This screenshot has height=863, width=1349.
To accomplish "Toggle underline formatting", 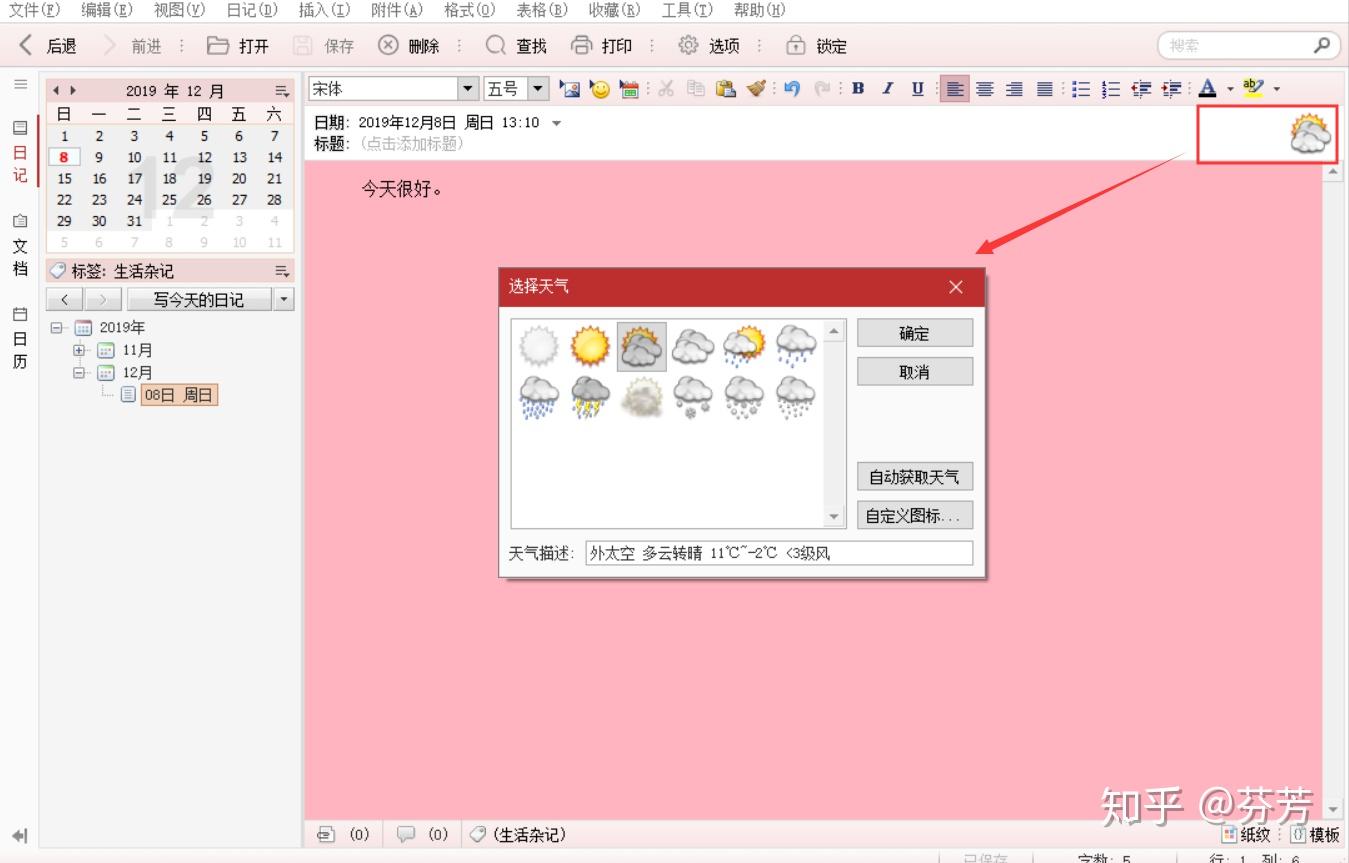I will pyautogui.click(x=917, y=88).
